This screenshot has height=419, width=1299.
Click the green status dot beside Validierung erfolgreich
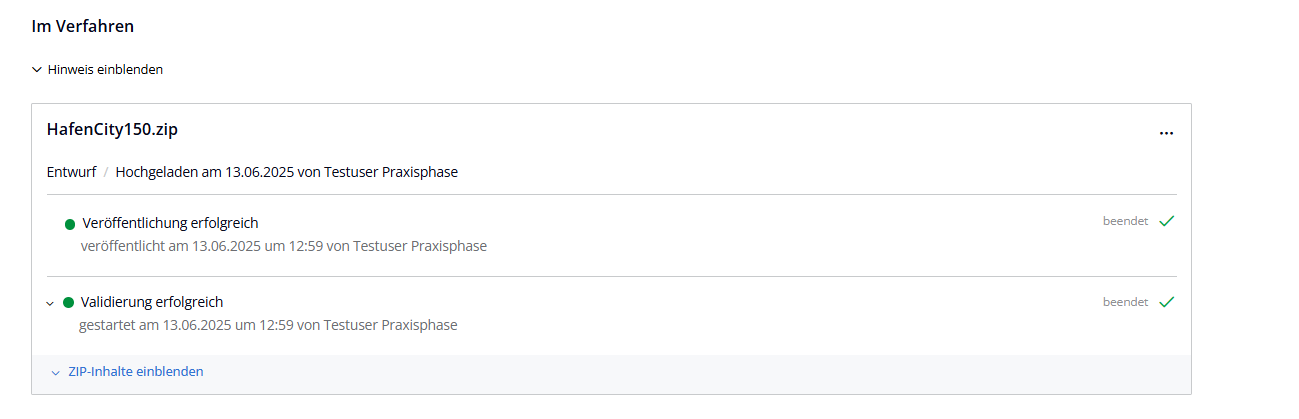[69, 302]
